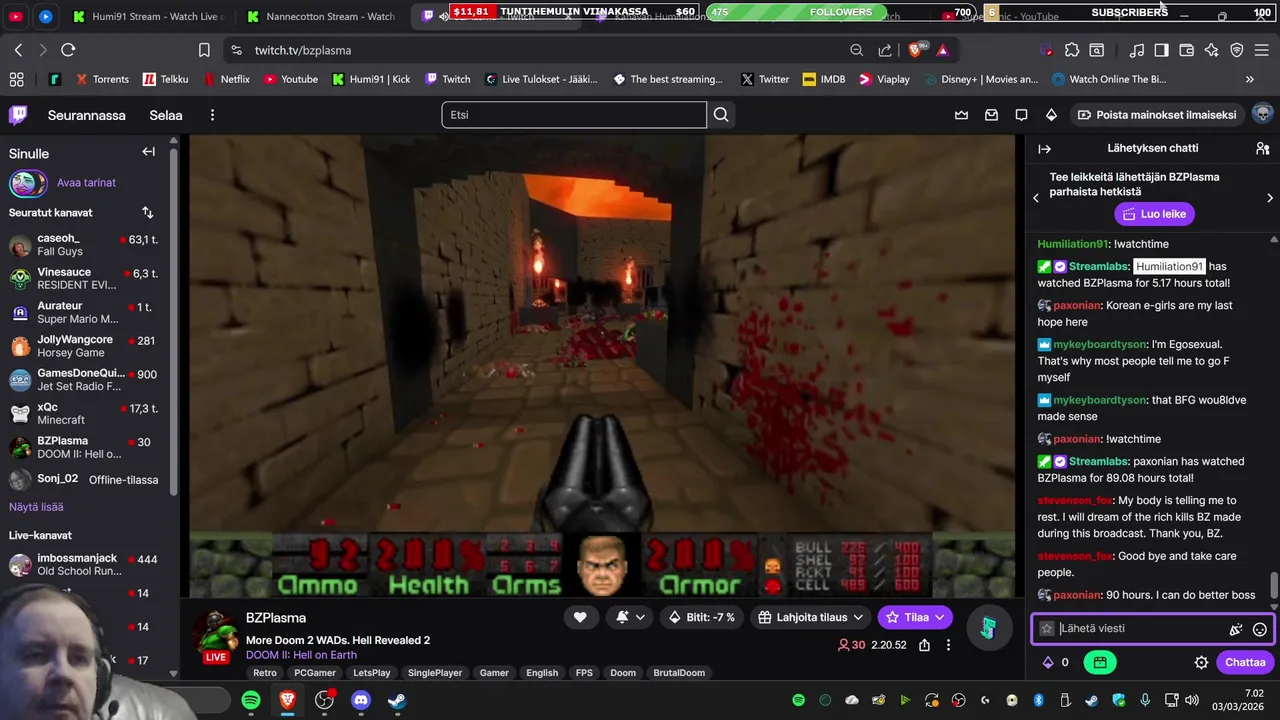Open Discord from the taskbar

click(x=361, y=700)
